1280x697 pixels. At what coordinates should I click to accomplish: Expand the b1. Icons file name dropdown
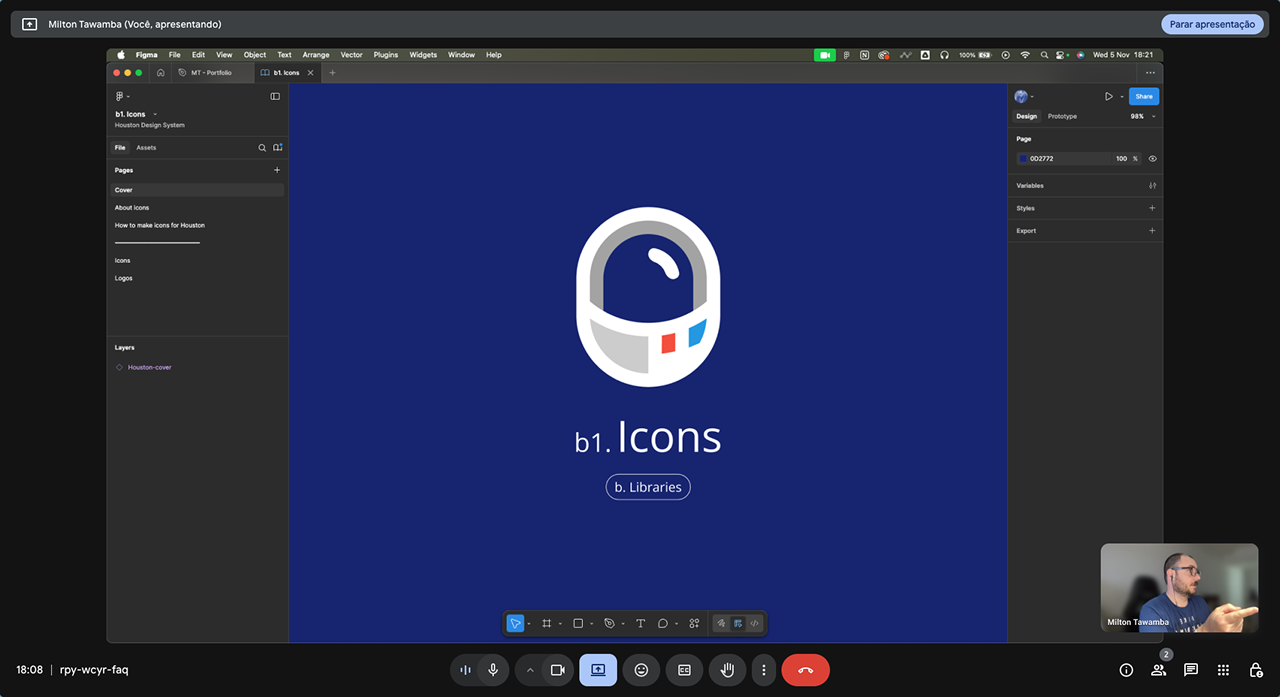[155, 114]
